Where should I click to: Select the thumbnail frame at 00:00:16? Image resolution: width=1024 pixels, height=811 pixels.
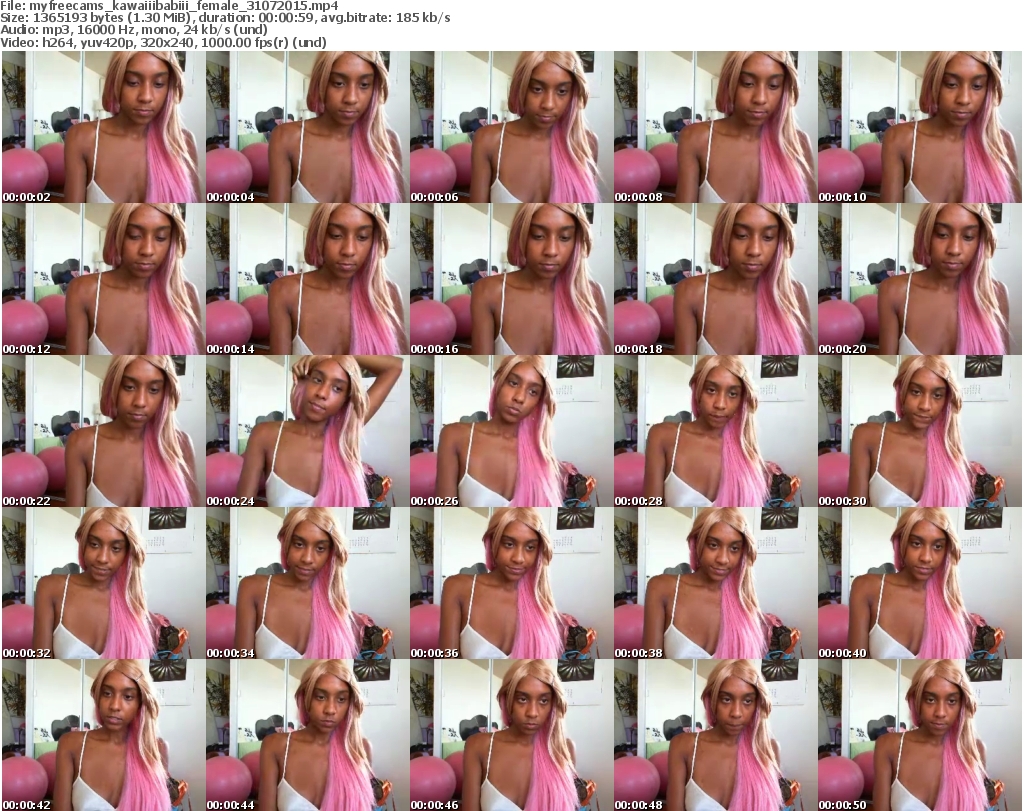click(511, 279)
